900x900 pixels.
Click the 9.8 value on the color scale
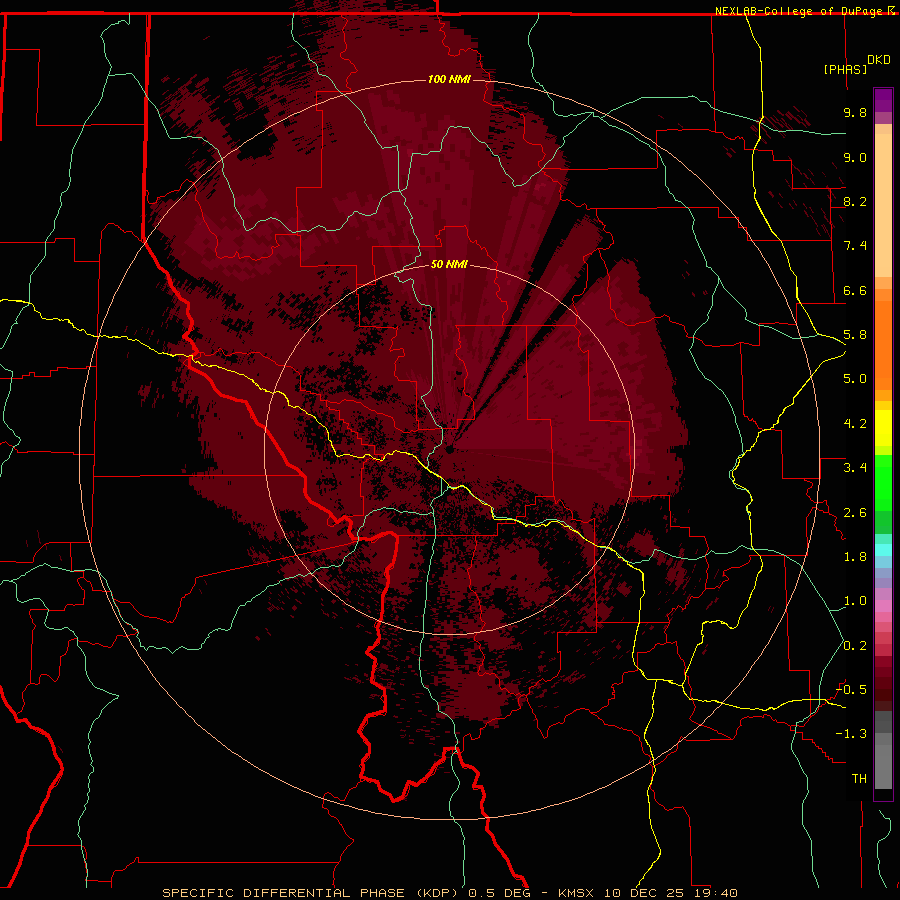(855, 112)
